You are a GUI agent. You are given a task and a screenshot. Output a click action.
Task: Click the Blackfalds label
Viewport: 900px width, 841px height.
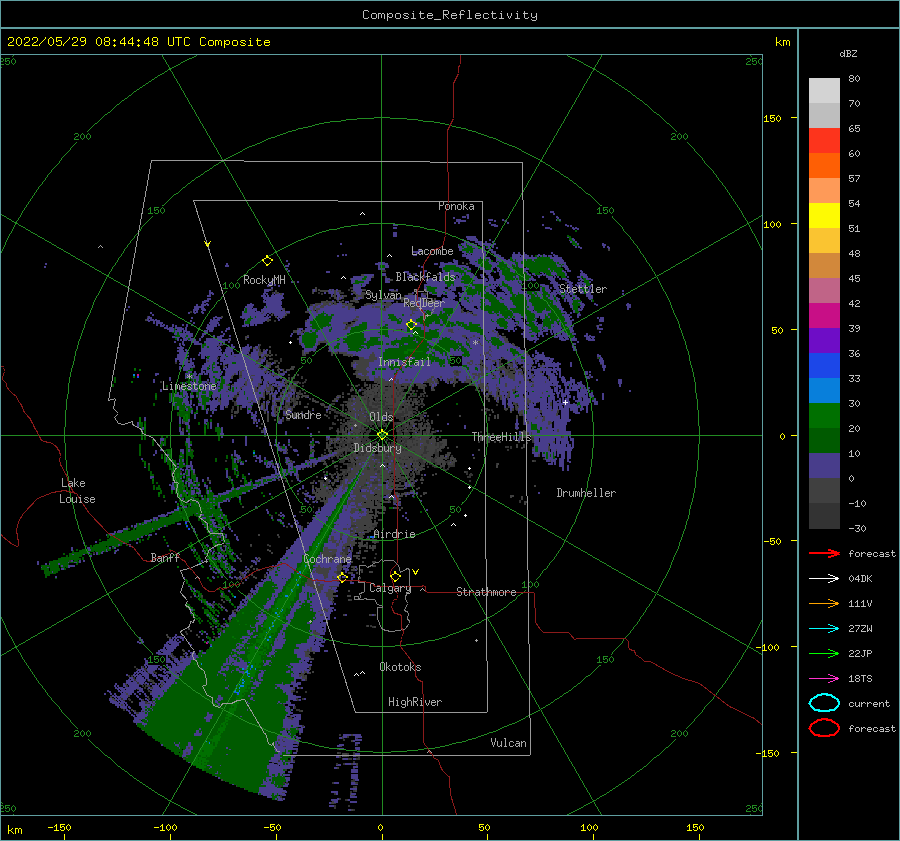coord(425,277)
